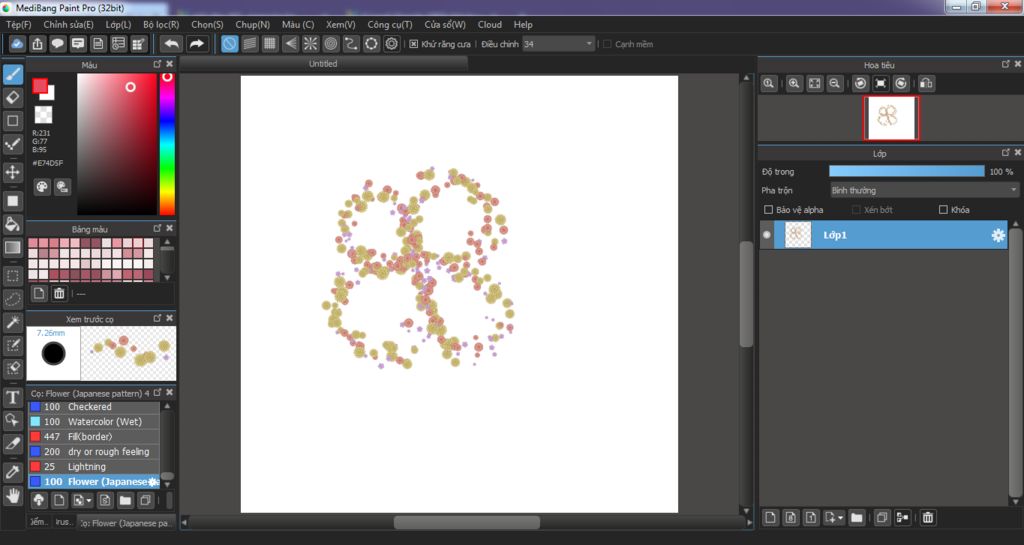Hide Lớp1 layer visibility
Viewport: 1024px width, 545px height.
click(767, 235)
